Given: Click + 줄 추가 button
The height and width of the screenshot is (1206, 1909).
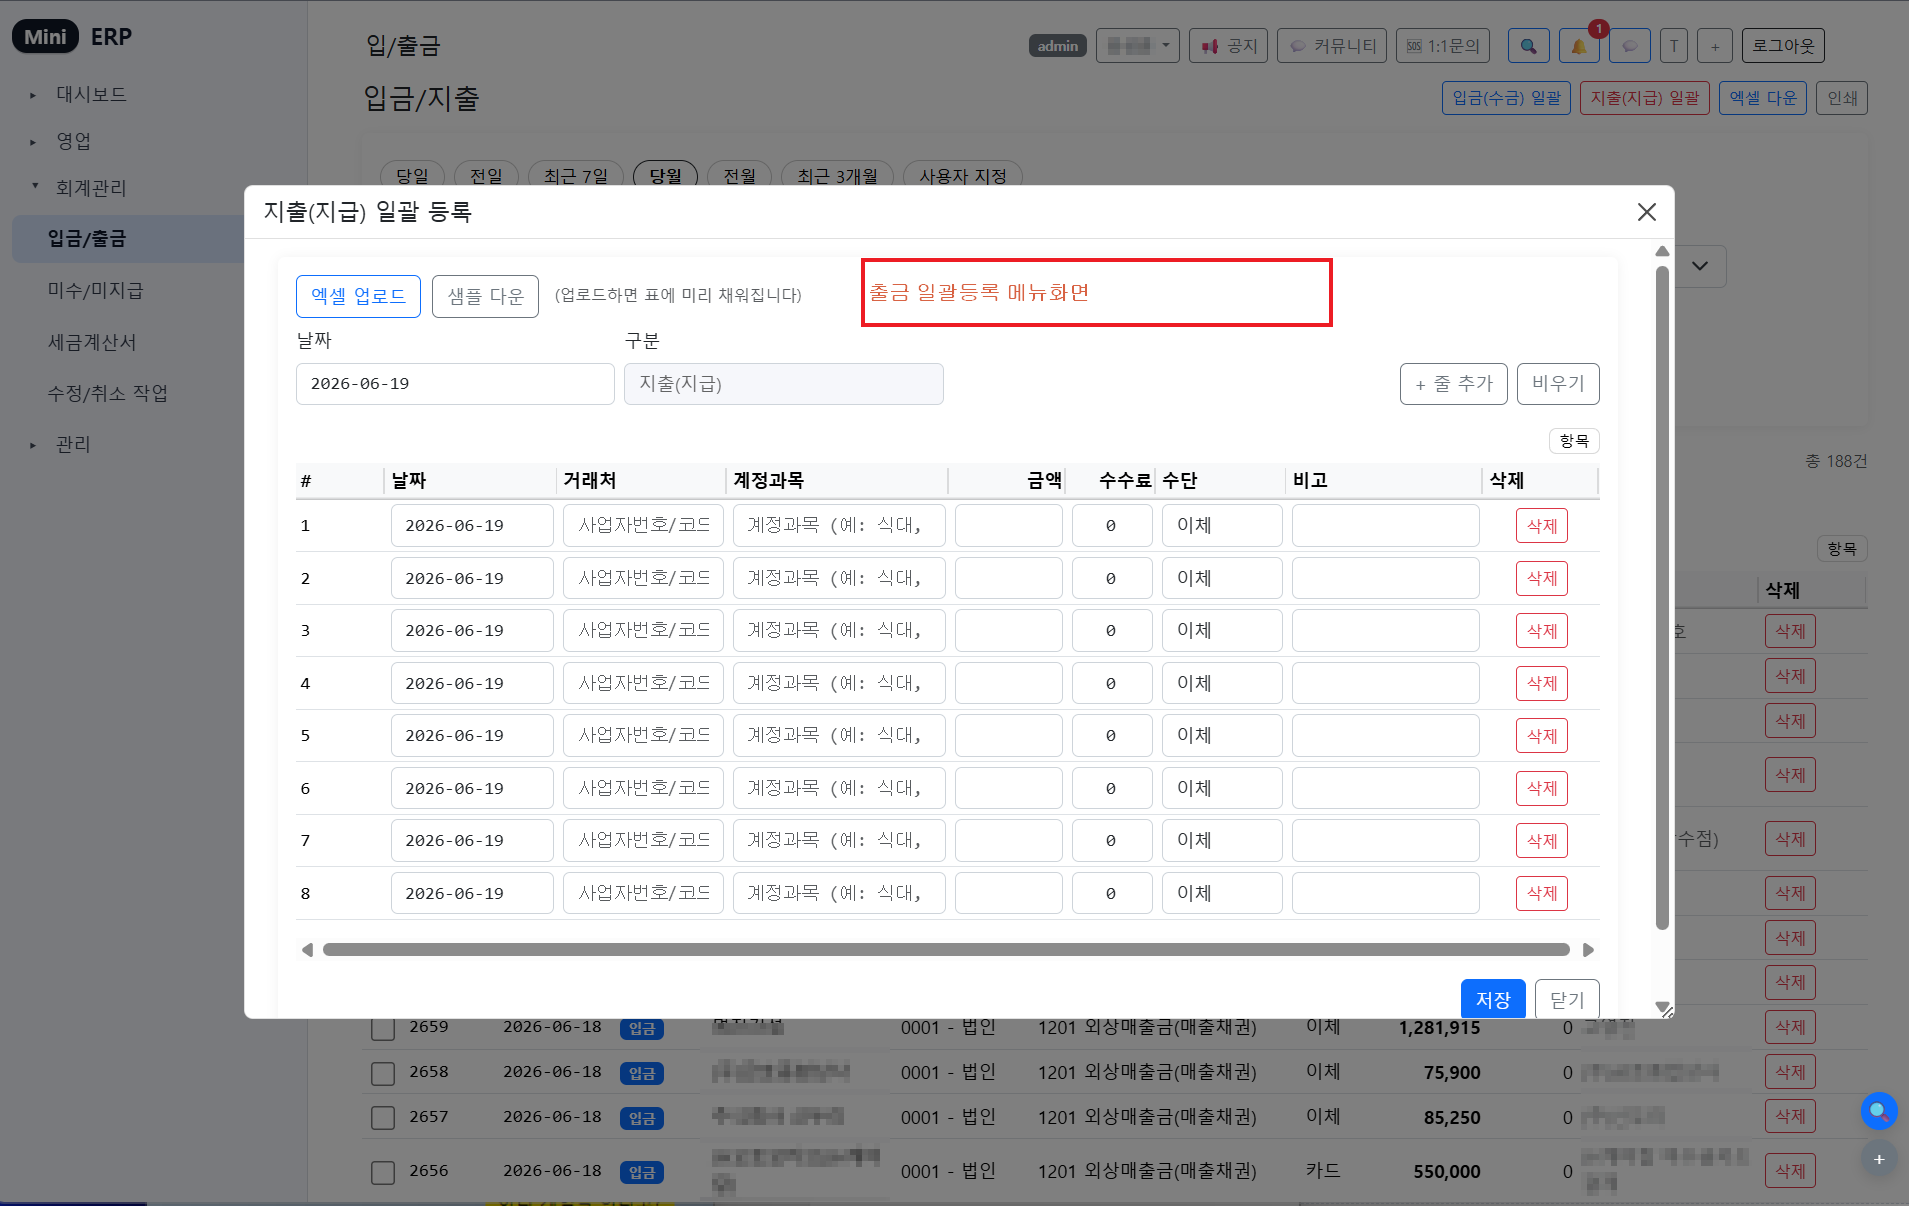Looking at the screenshot, I should 1454,385.
